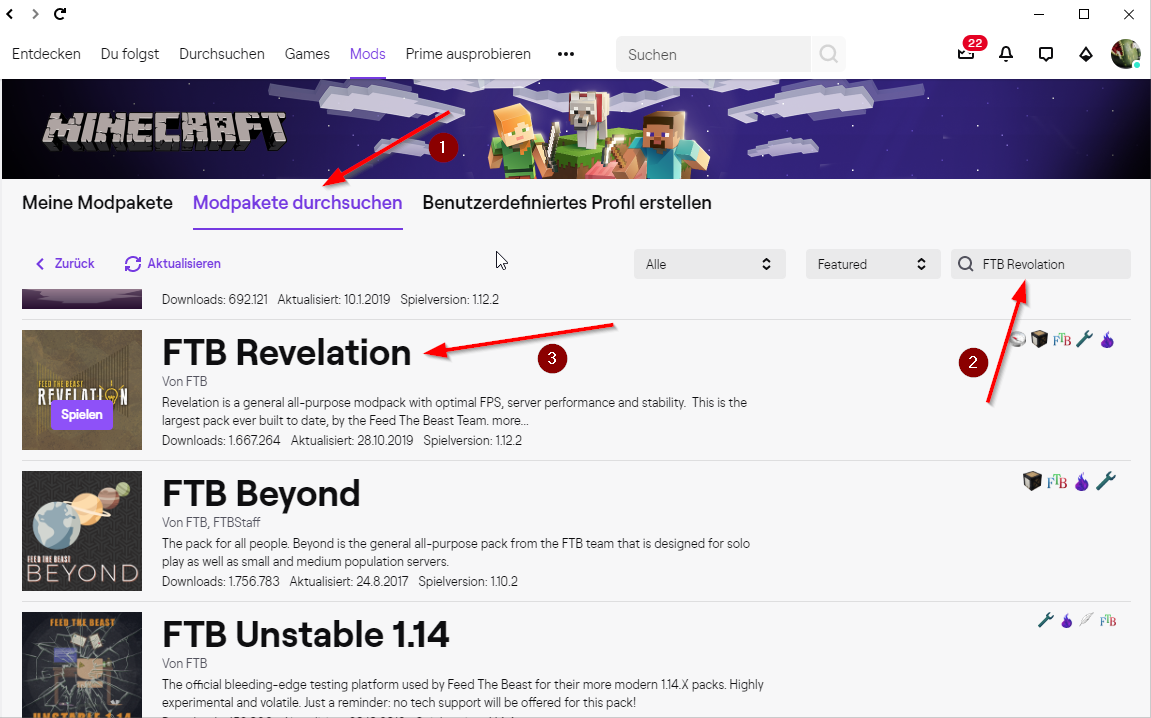The height and width of the screenshot is (718, 1151).
Task: Open the Featured sort dropdown
Action: pyautogui.click(x=873, y=264)
